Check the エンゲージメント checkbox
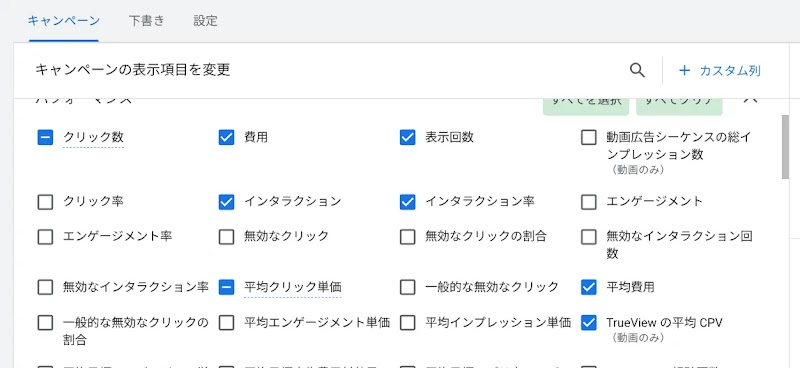Image resolution: width=800 pixels, height=368 pixels. [x=589, y=202]
